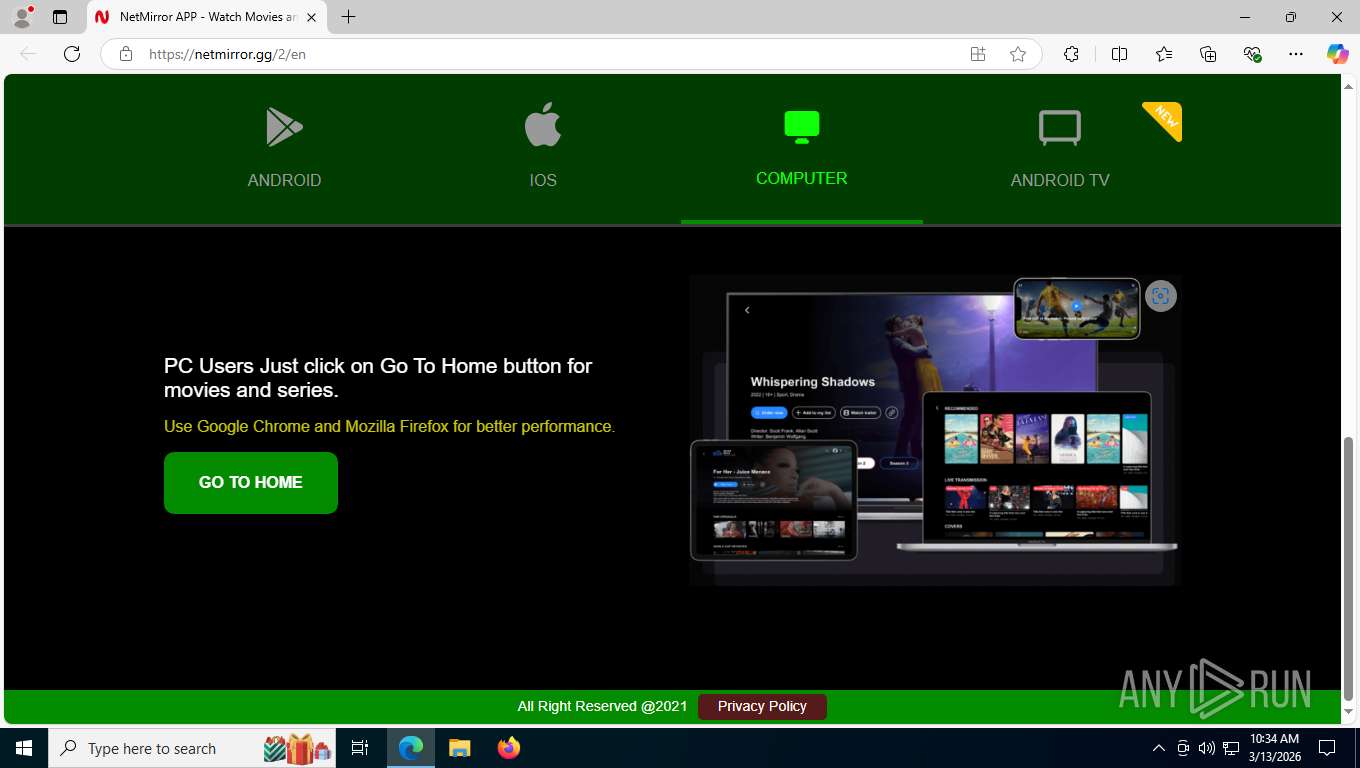The height and width of the screenshot is (768, 1360).
Task: Open split screen view
Action: tap(1120, 54)
